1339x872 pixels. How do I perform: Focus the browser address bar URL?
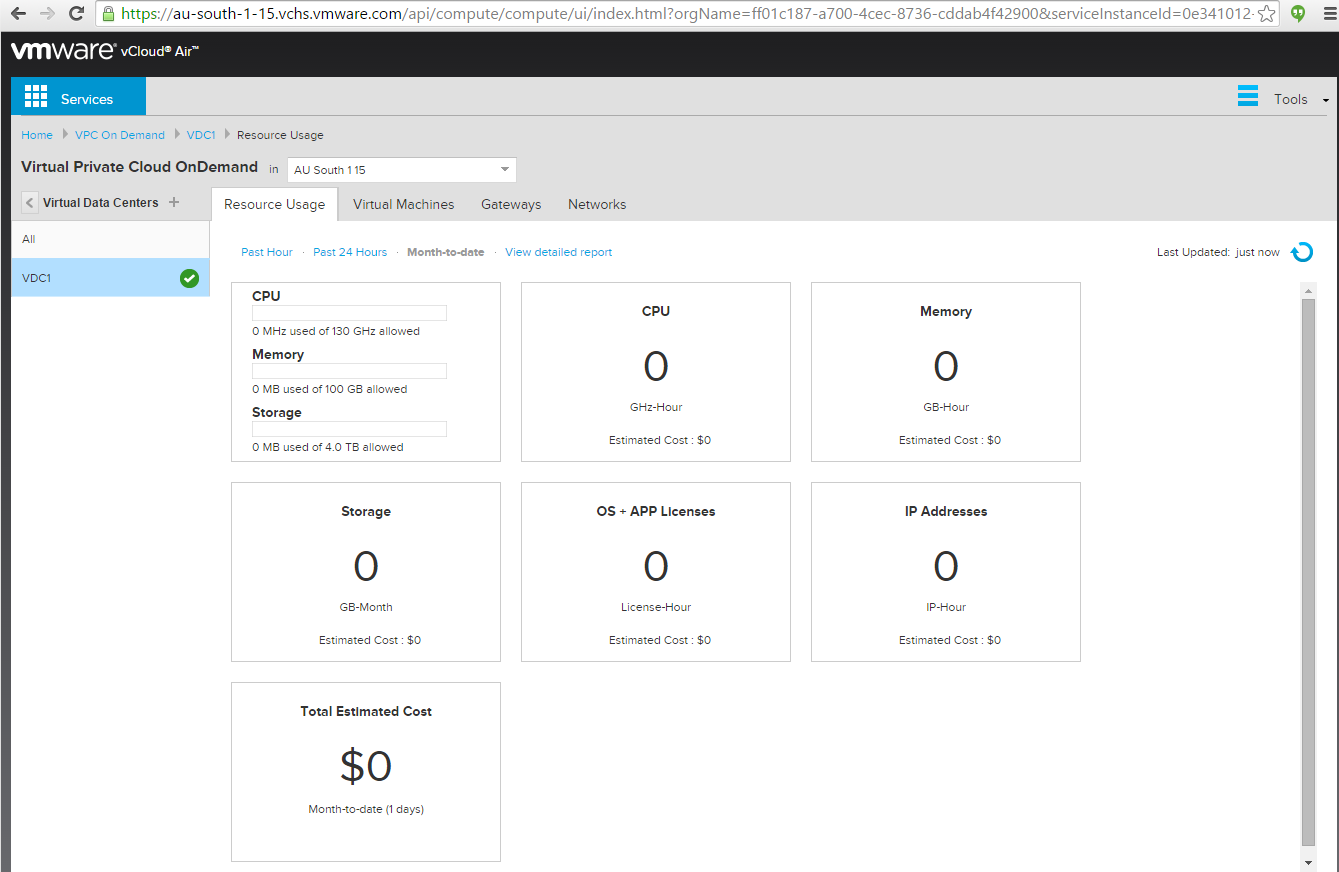coord(687,14)
